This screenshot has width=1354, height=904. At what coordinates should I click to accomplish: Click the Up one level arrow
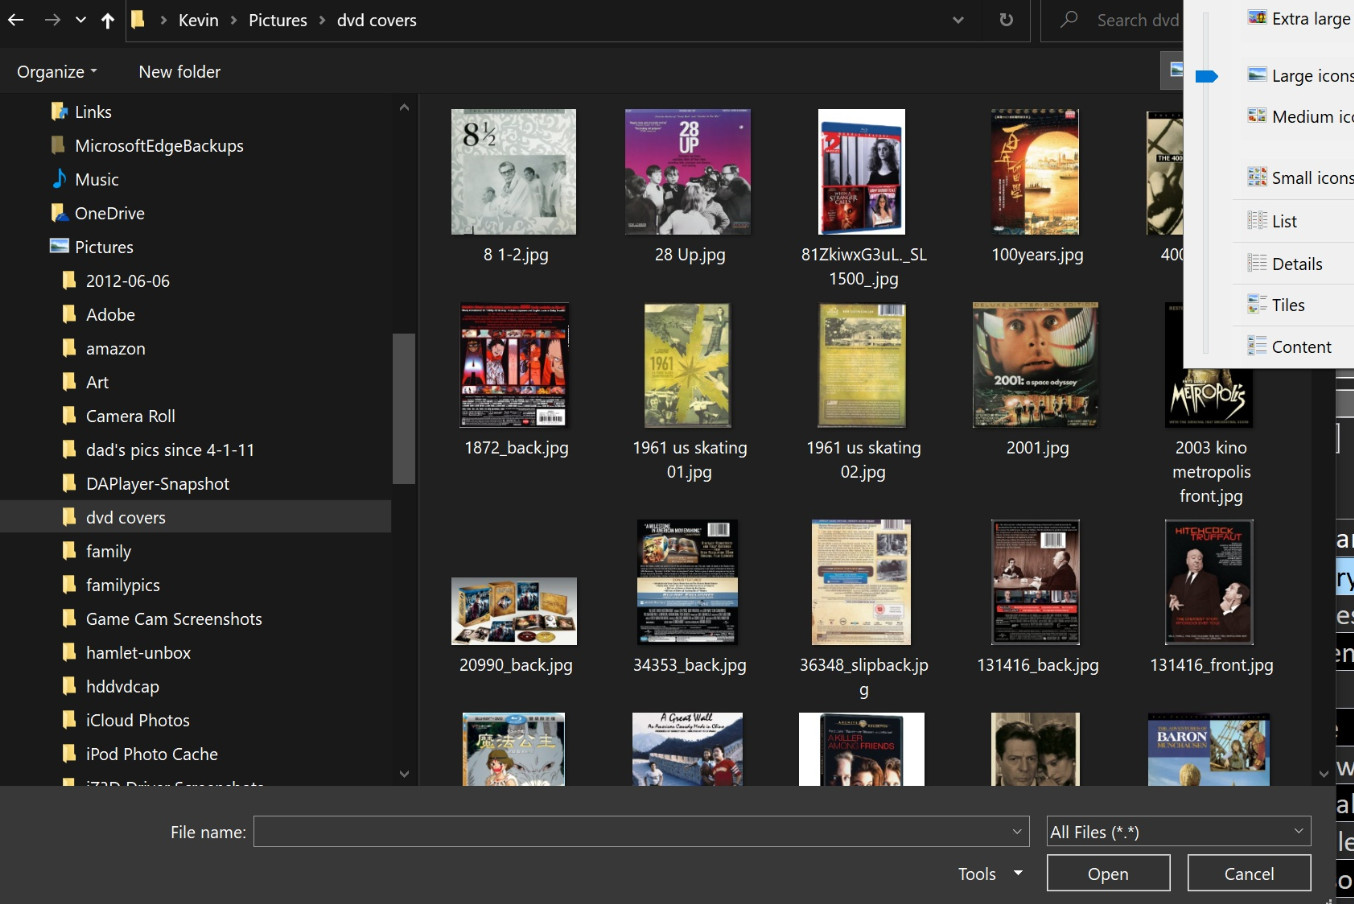[107, 20]
